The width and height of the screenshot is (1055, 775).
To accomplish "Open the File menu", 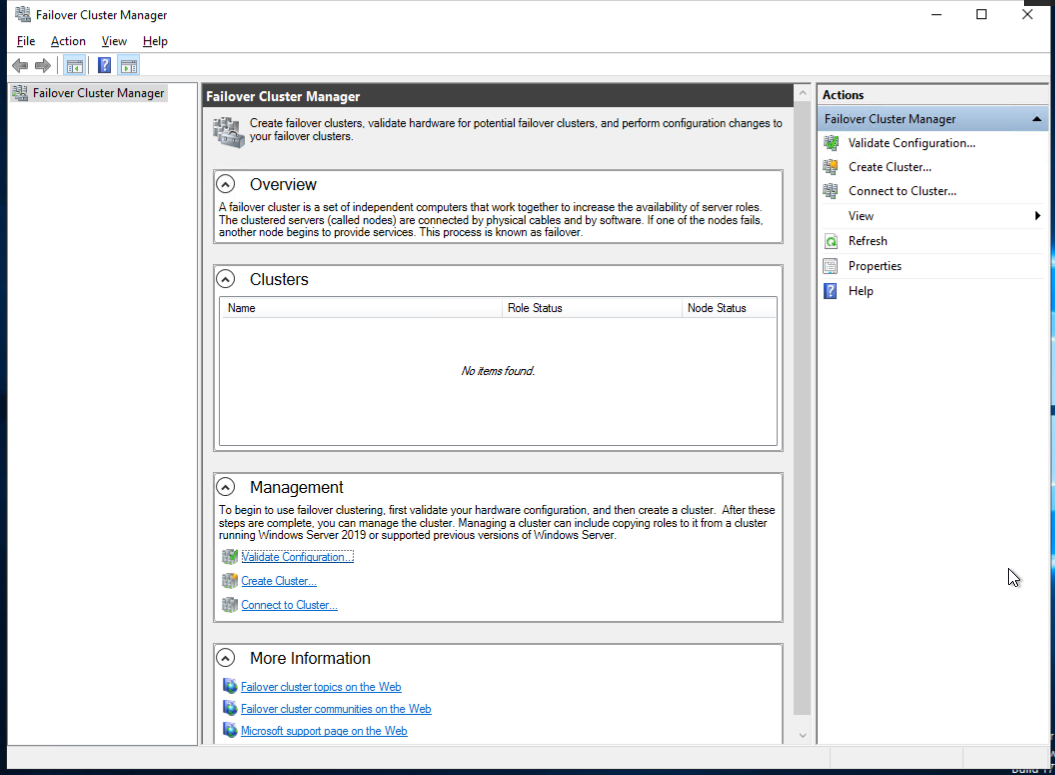I will pyautogui.click(x=26, y=41).
